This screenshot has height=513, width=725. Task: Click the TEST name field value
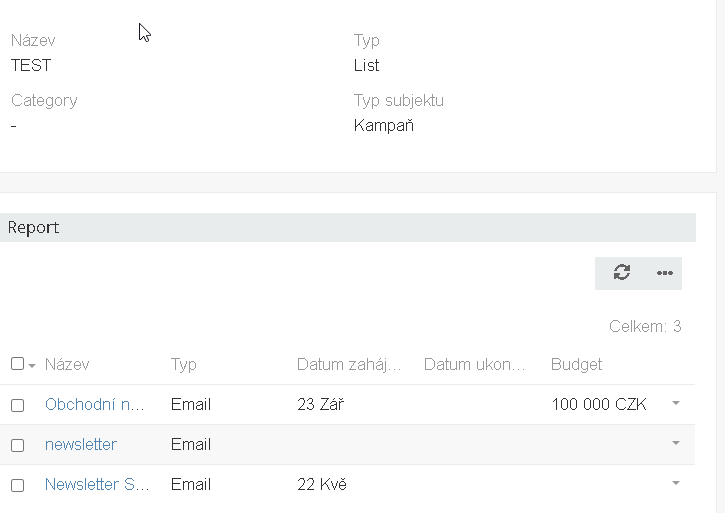[x=31, y=65]
